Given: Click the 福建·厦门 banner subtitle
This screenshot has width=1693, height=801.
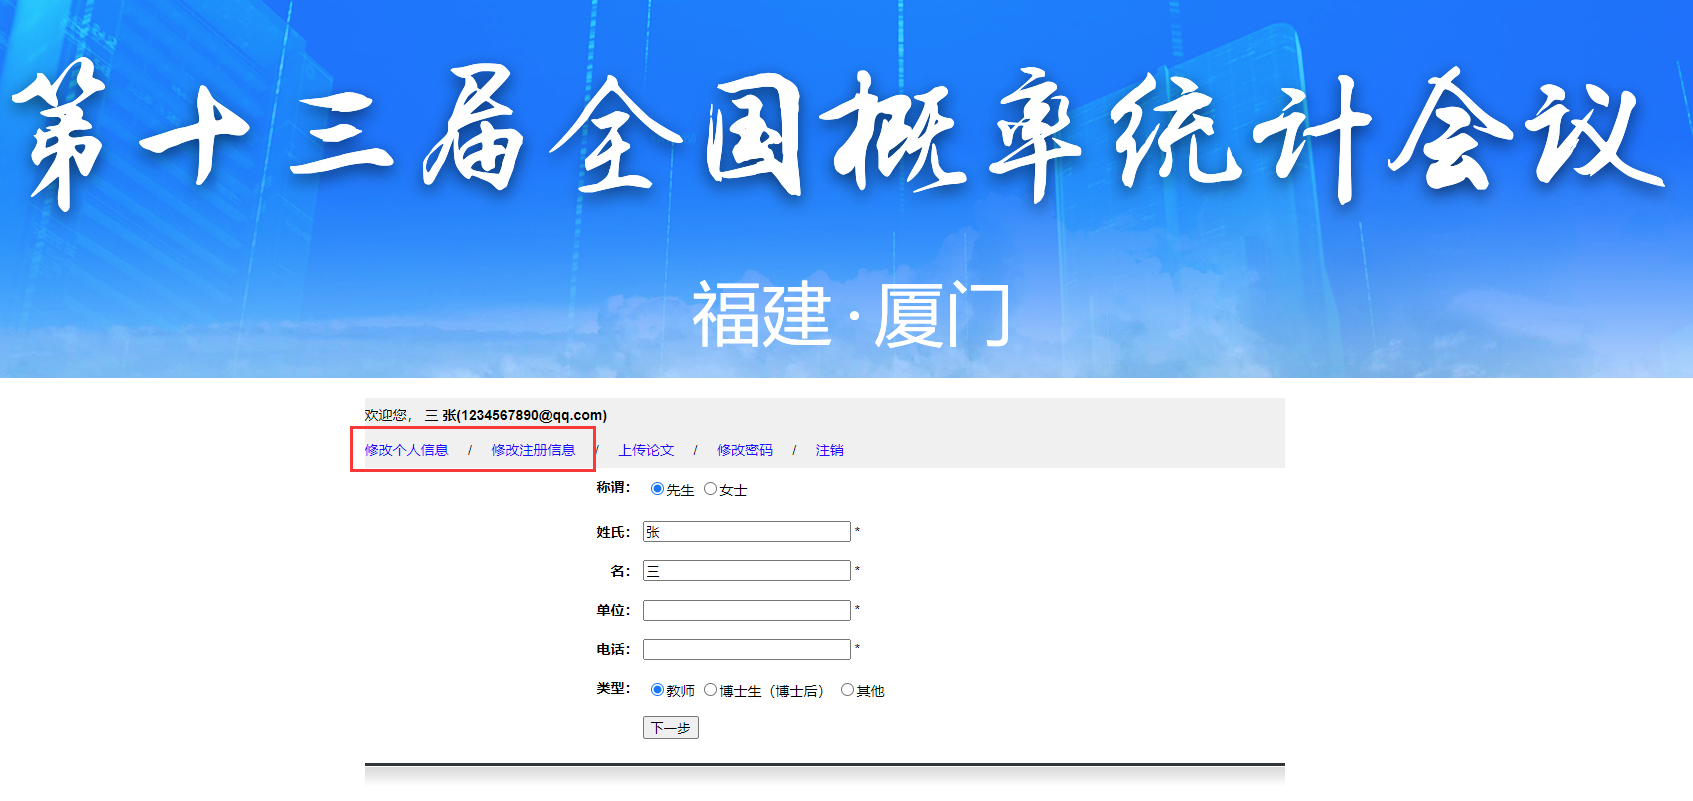Looking at the screenshot, I should [850, 315].
